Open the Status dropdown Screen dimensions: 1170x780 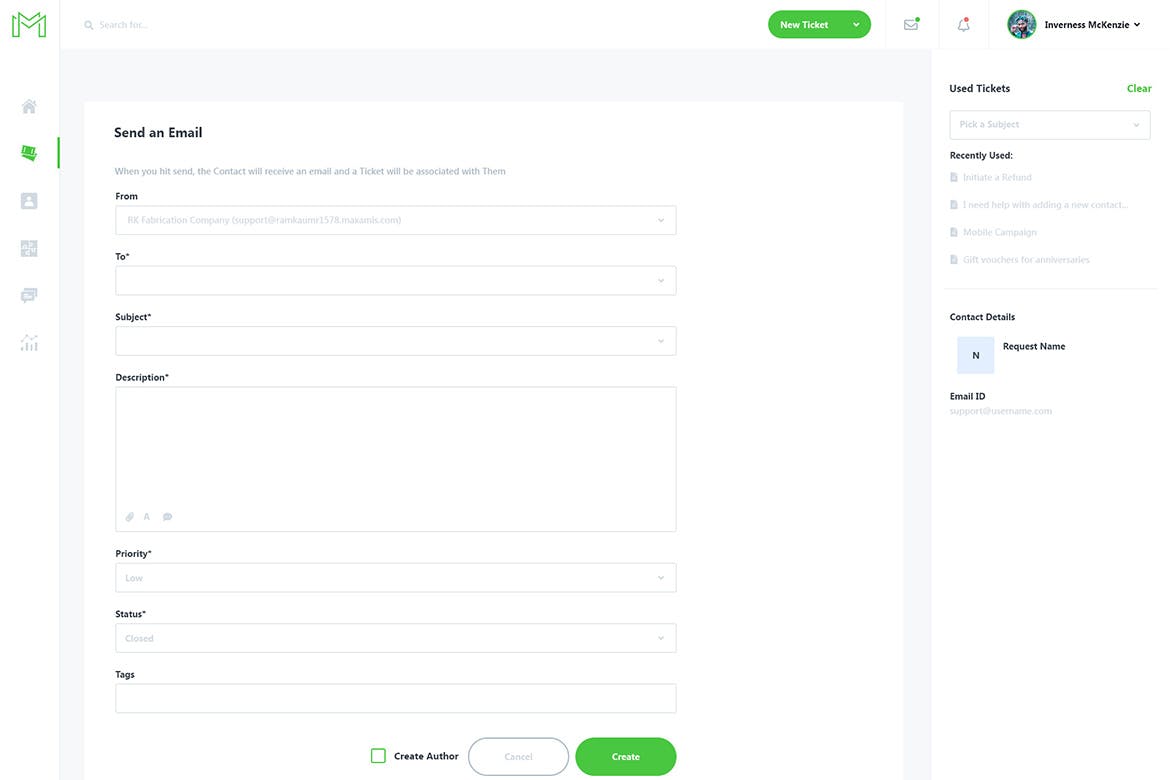[x=395, y=638]
